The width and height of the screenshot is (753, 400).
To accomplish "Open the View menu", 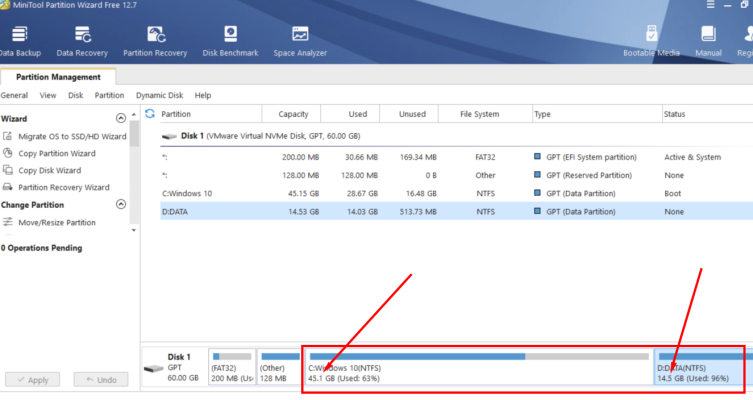I will 48,95.
